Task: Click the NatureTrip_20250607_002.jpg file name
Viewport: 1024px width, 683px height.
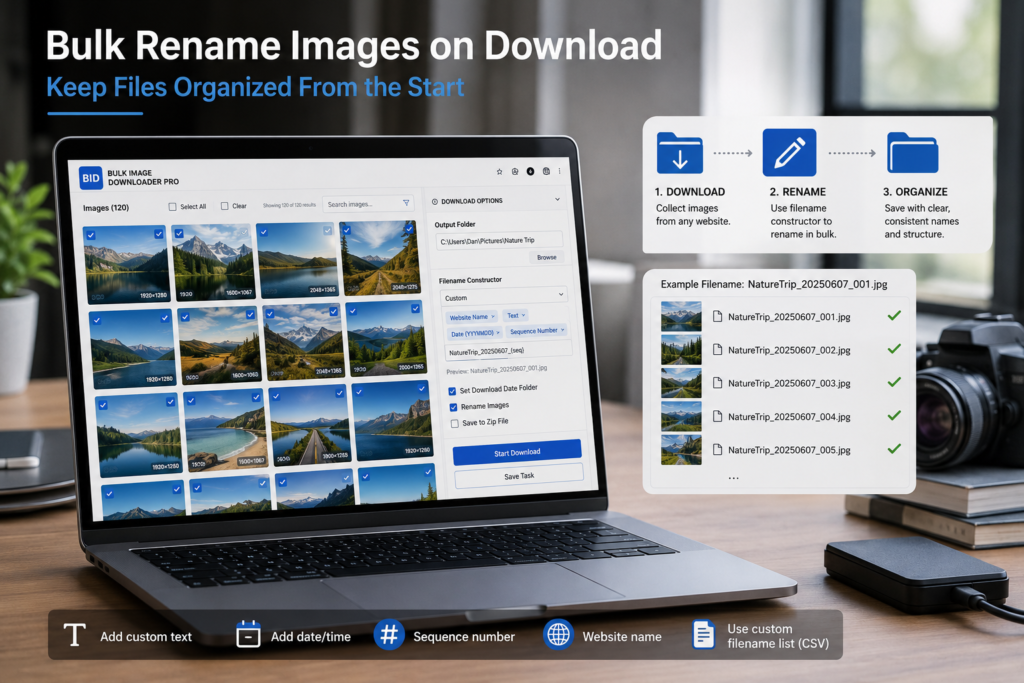Action: pyautogui.click(x=789, y=350)
